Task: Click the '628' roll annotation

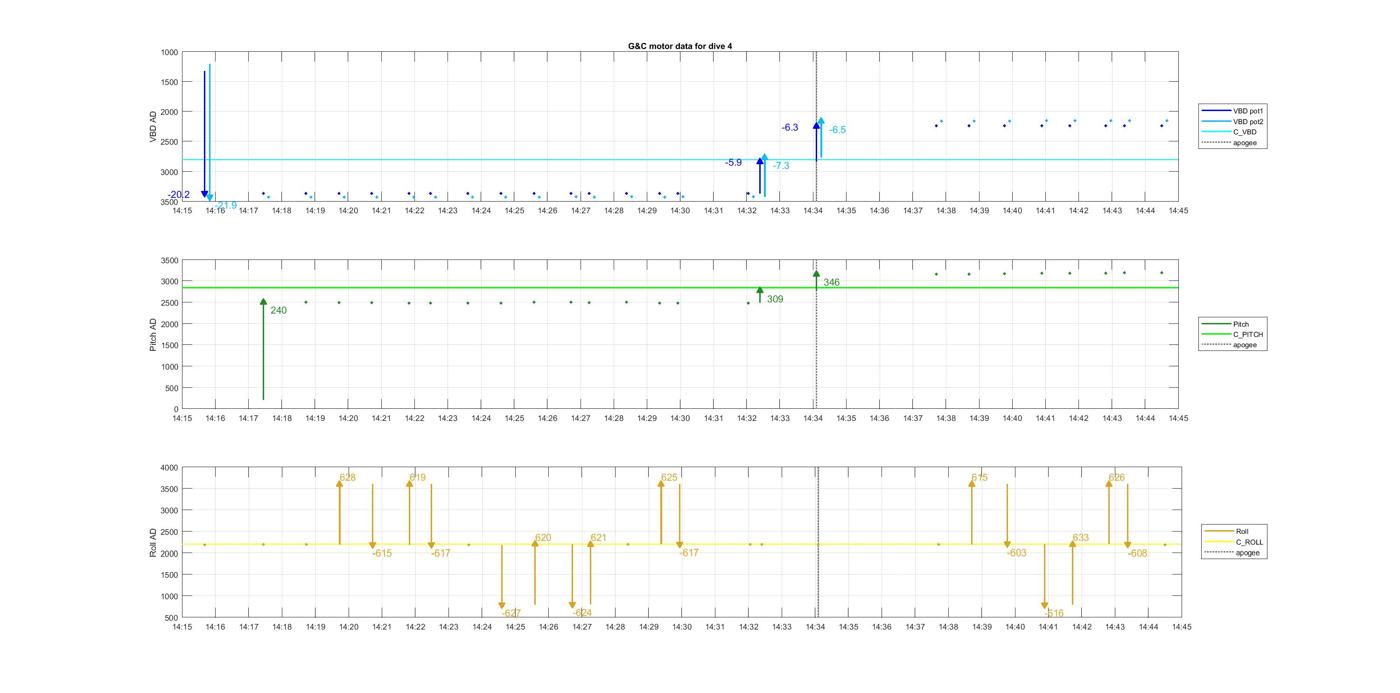Action: coord(347,478)
